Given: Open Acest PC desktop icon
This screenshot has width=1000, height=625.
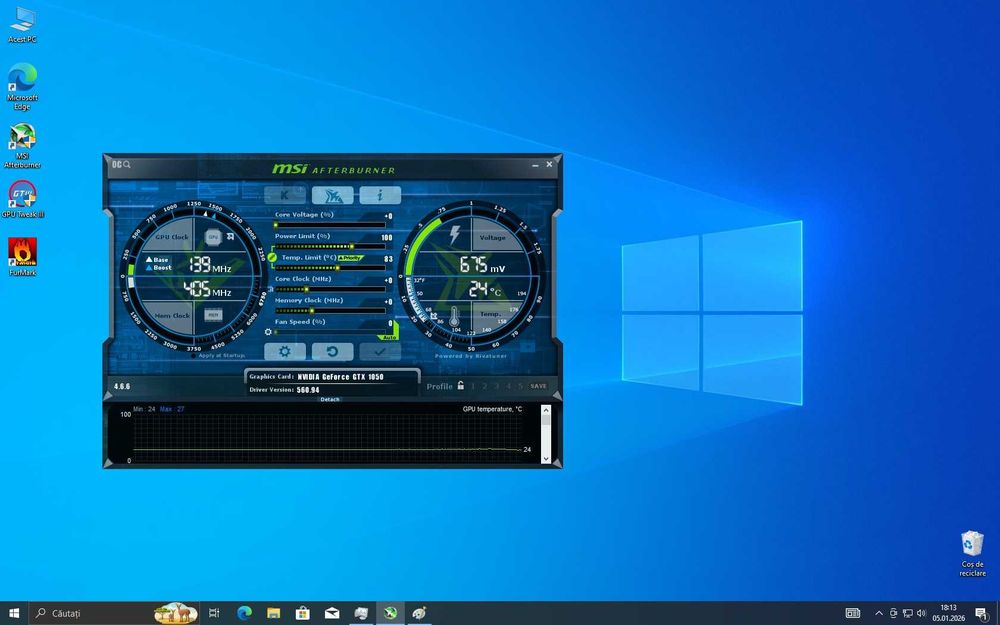Looking at the screenshot, I should point(22,24).
